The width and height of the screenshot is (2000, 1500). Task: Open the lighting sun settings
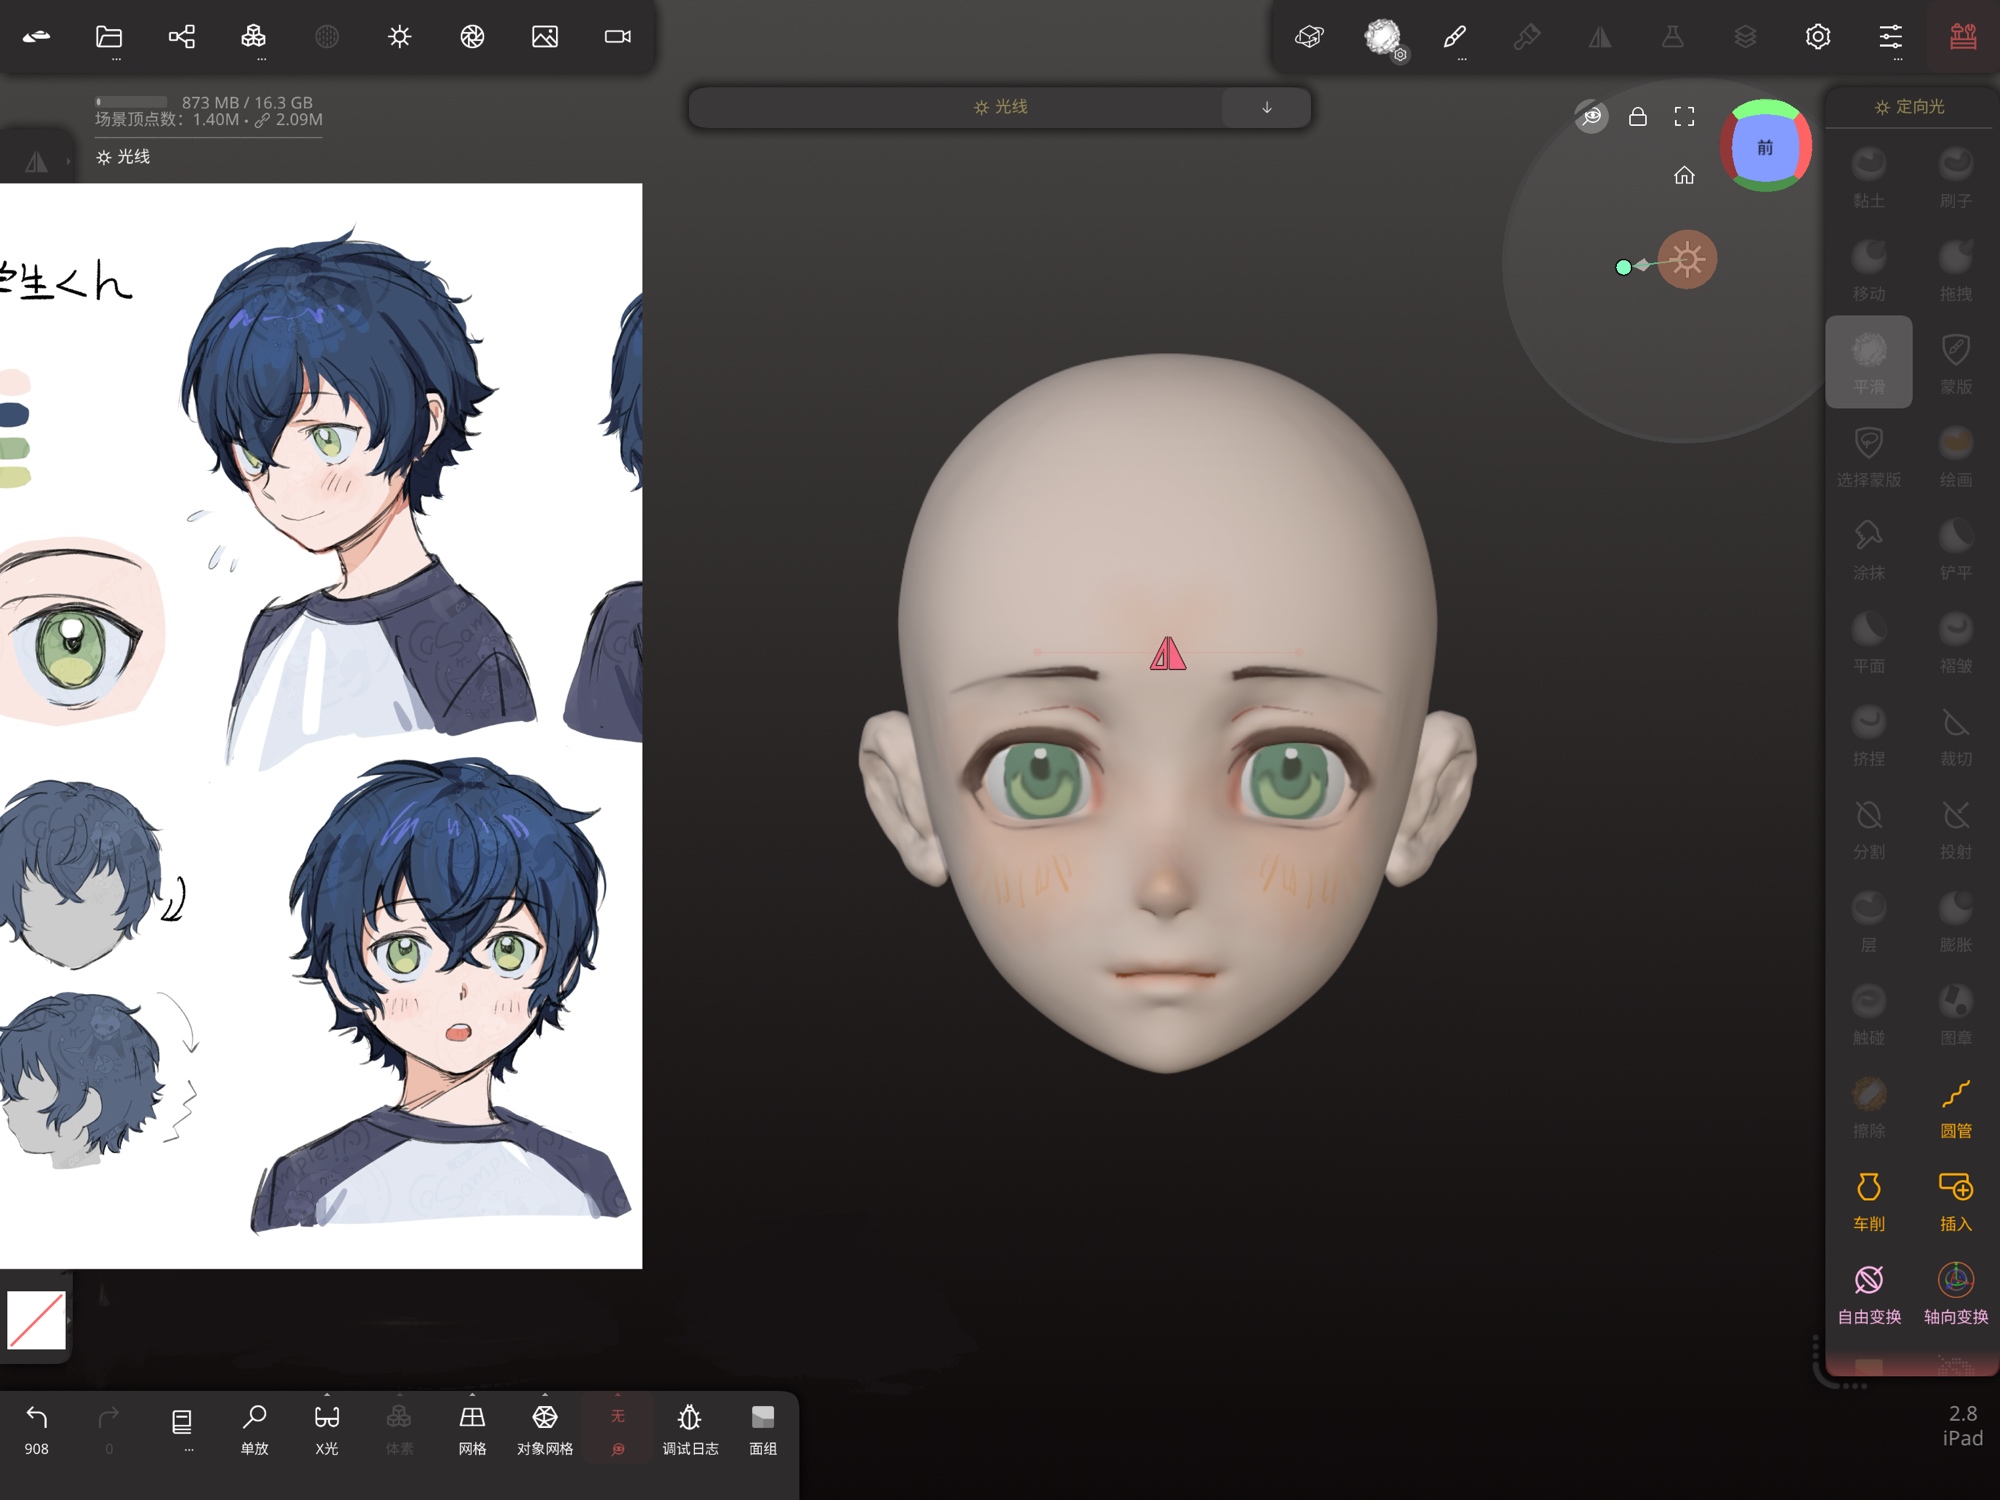pyautogui.click(x=399, y=37)
